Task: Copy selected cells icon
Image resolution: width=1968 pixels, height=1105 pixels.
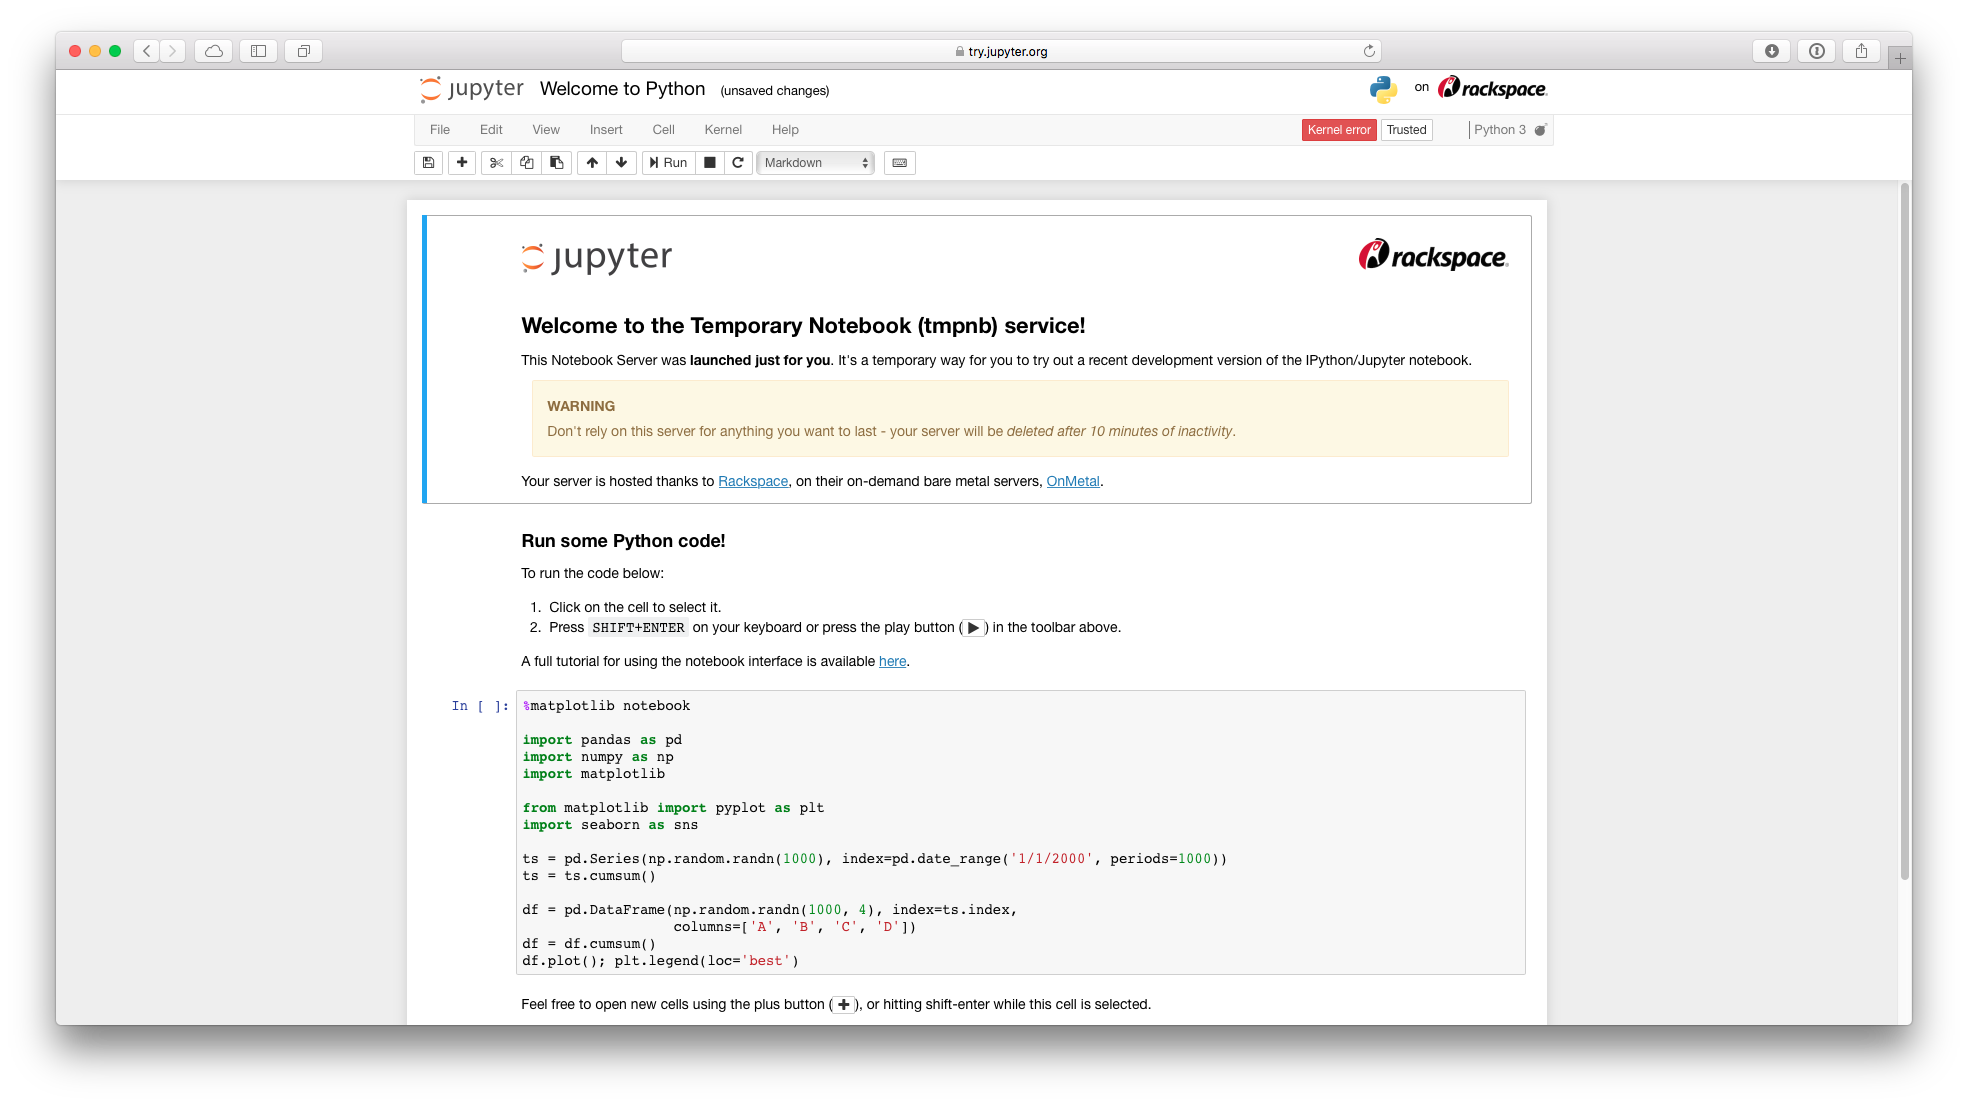Action: pos(527,163)
